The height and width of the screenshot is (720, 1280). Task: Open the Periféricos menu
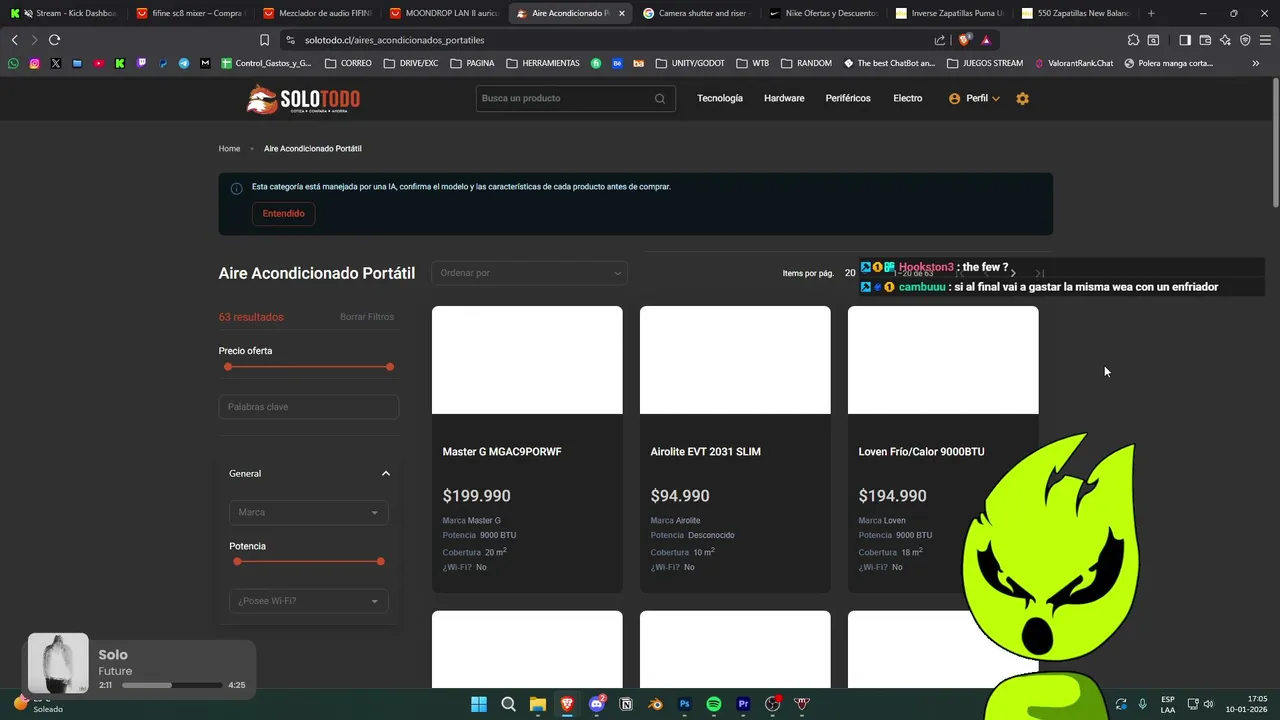[848, 98]
